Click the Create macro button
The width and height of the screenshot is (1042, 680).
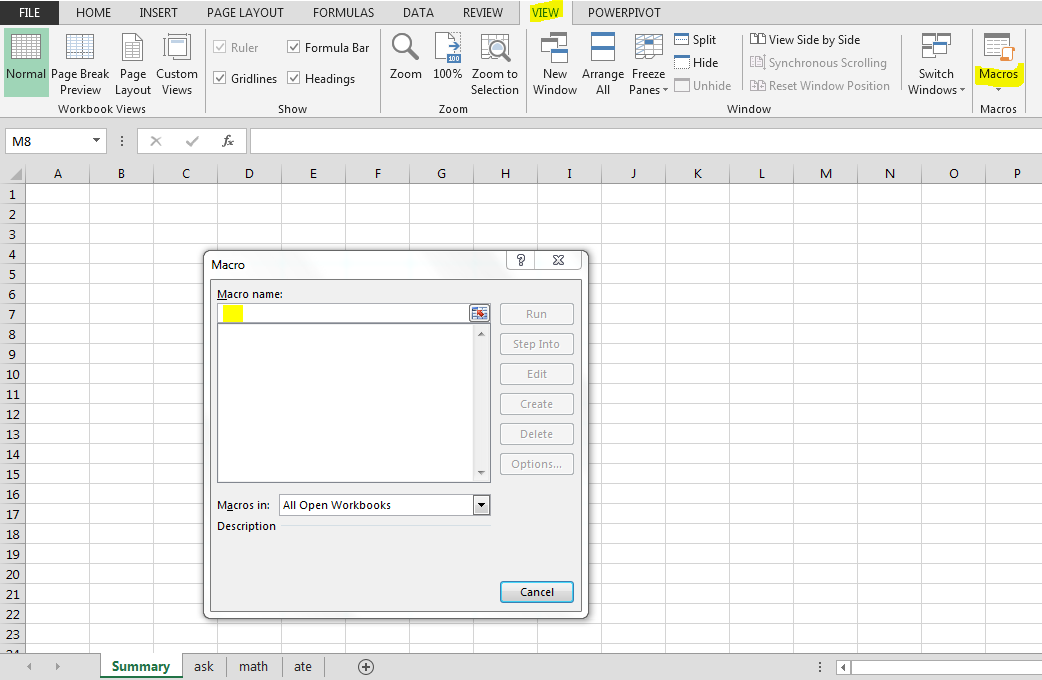536,403
